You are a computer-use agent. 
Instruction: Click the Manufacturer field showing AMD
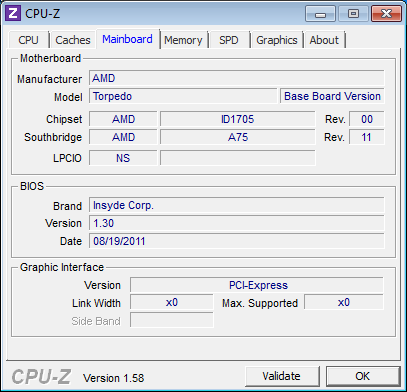(237, 78)
